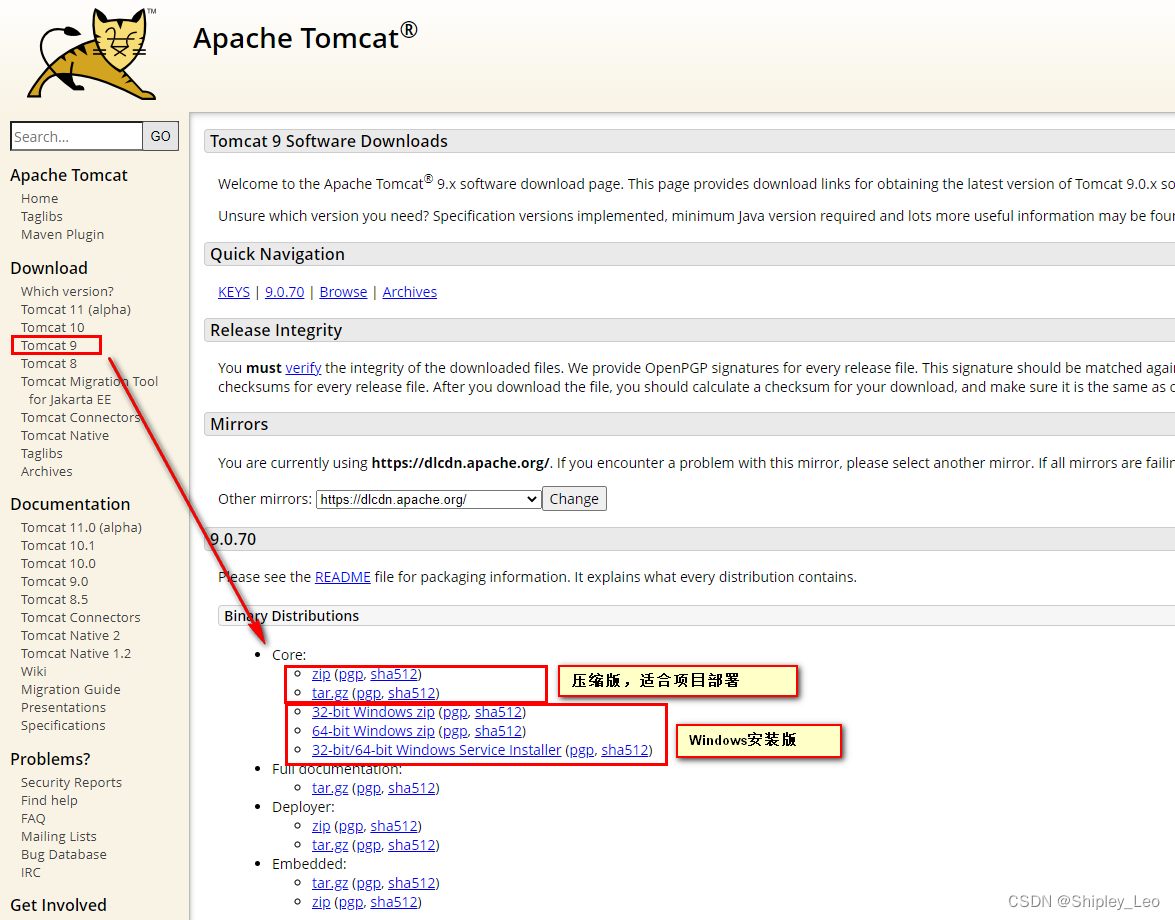Open Which version? in Download section
The height and width of the screenshot is (920, 1175).
tap(67, 291)
